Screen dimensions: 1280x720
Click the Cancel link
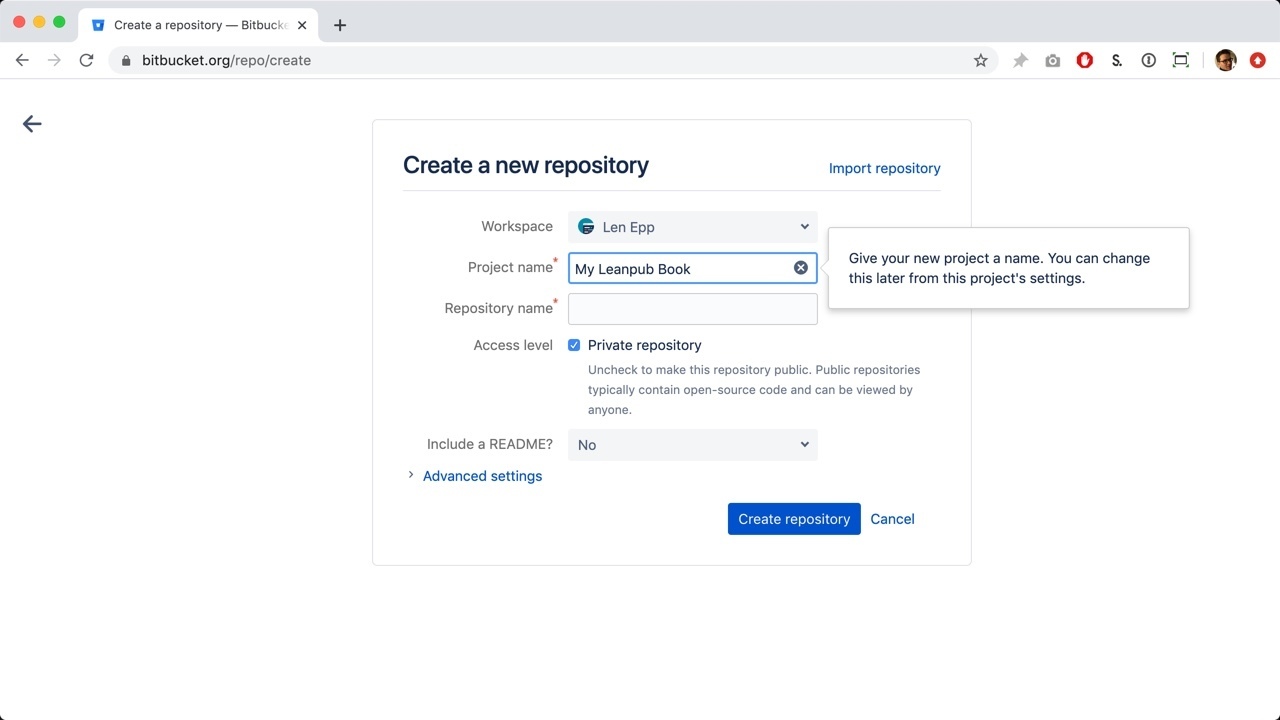892,519
